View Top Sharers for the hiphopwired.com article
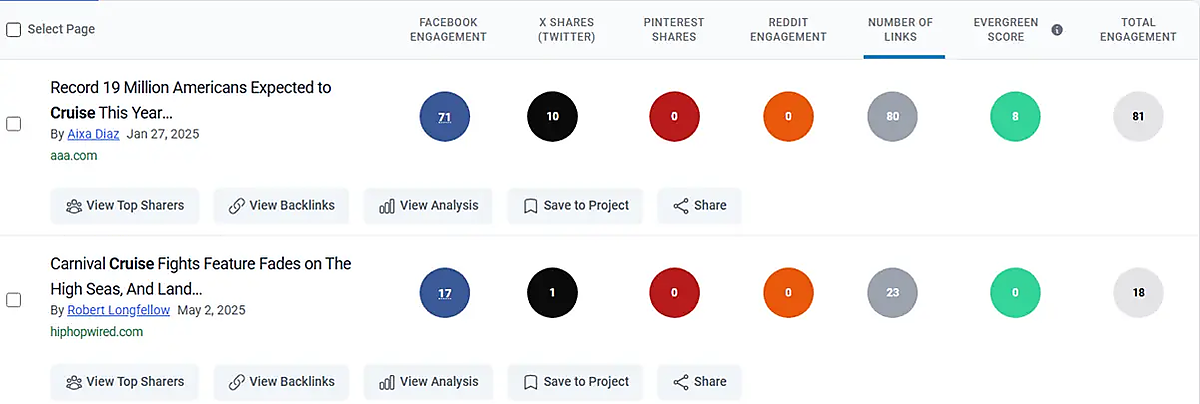This screenshot has width=1200, height=404. coord(125,382)
